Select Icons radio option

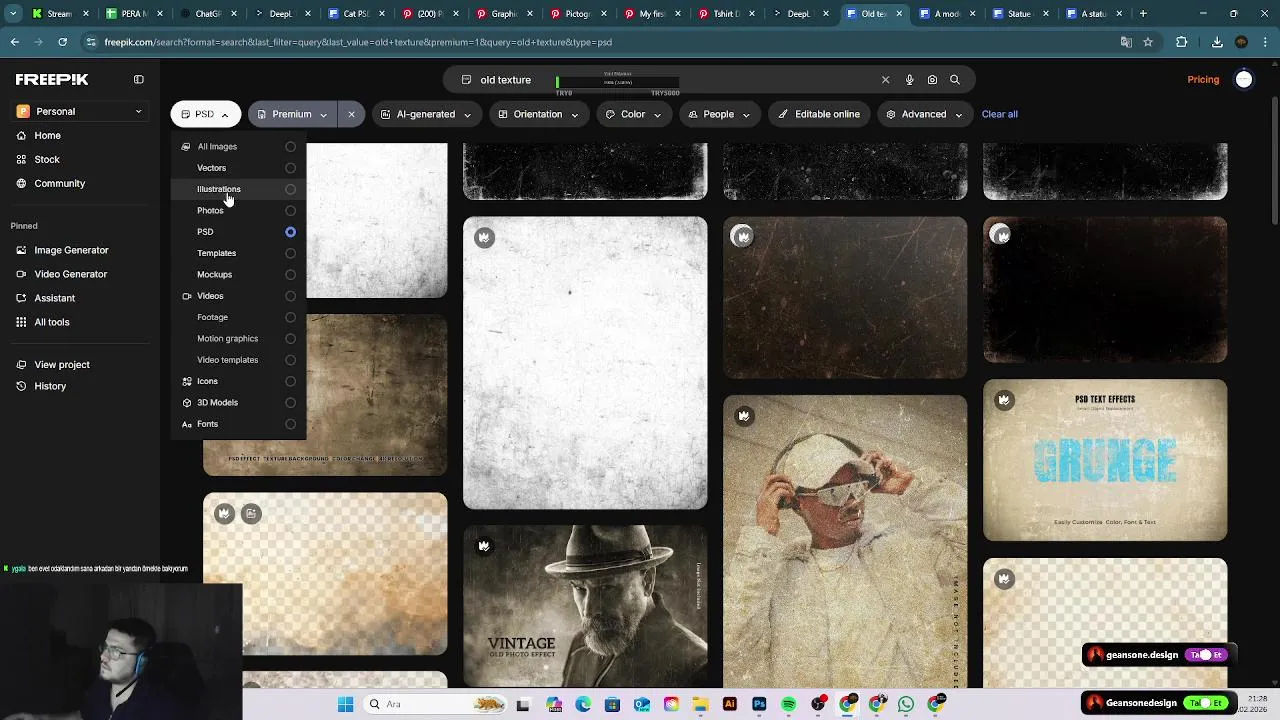tap(290, 381)
